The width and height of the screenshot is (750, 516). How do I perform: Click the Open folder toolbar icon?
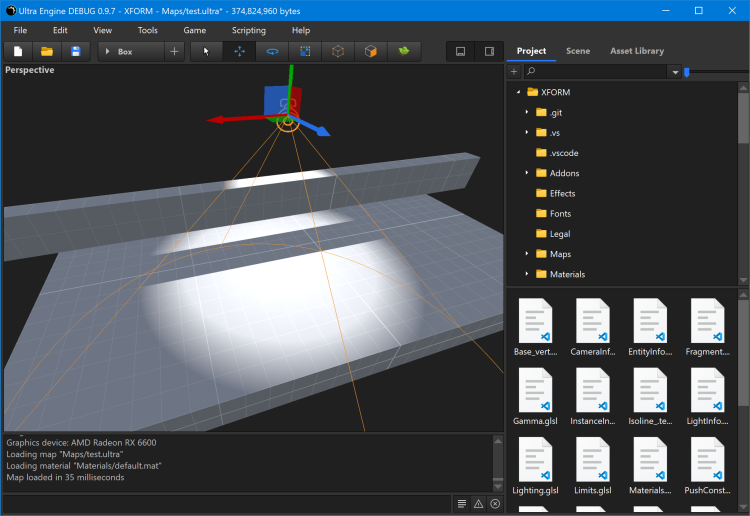point(47,51)
